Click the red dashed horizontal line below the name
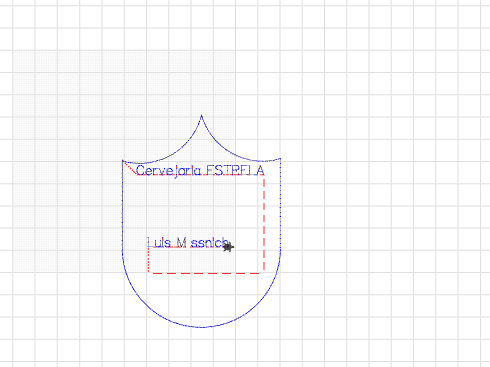The width and height of the screenshot is (490, 367). pyautogui.click(x=206, y=273)
